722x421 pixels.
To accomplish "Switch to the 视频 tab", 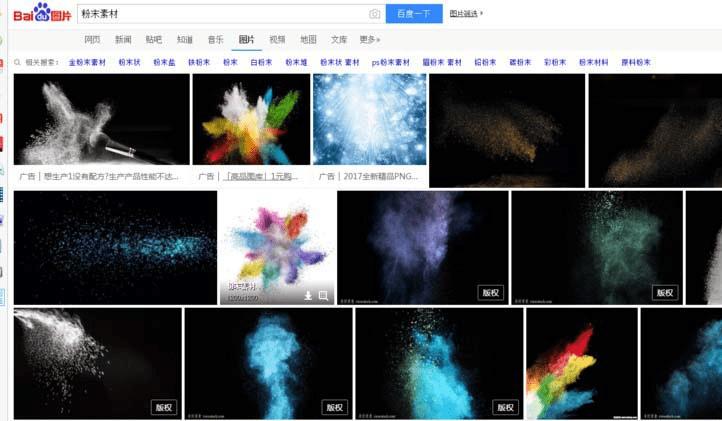I will pyautogui.click(x=277, y=40).
